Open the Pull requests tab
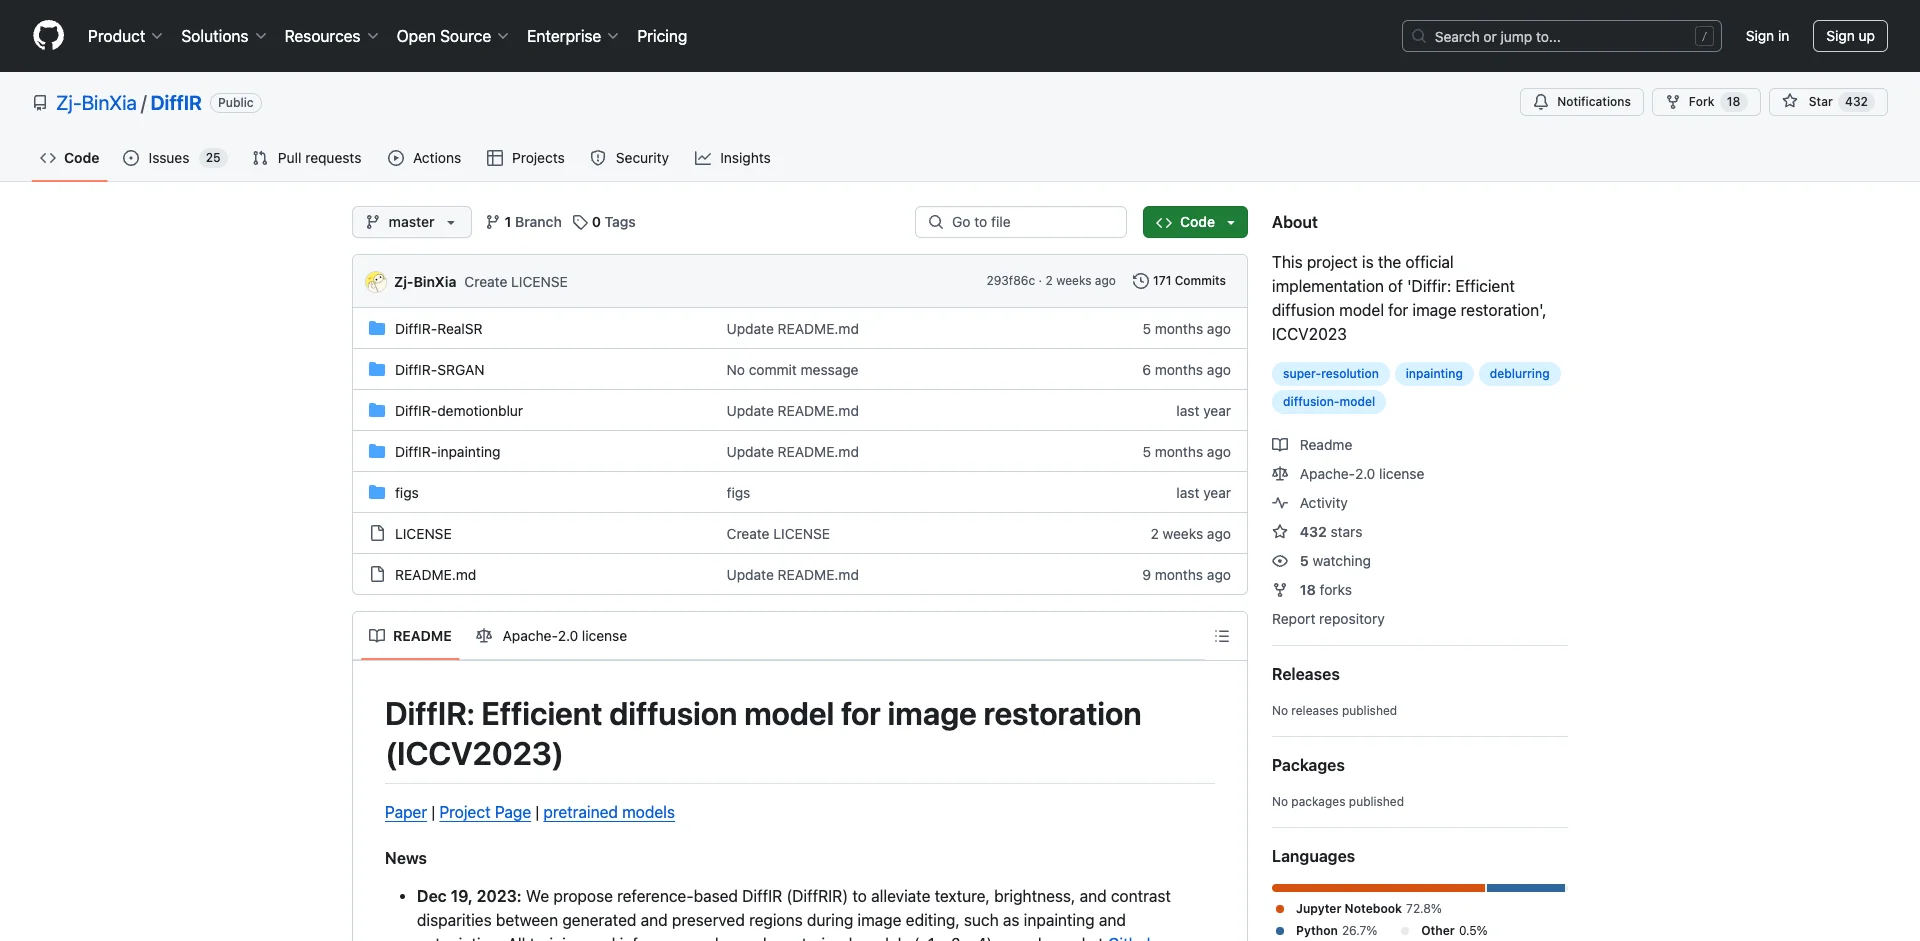 [307, 158]
